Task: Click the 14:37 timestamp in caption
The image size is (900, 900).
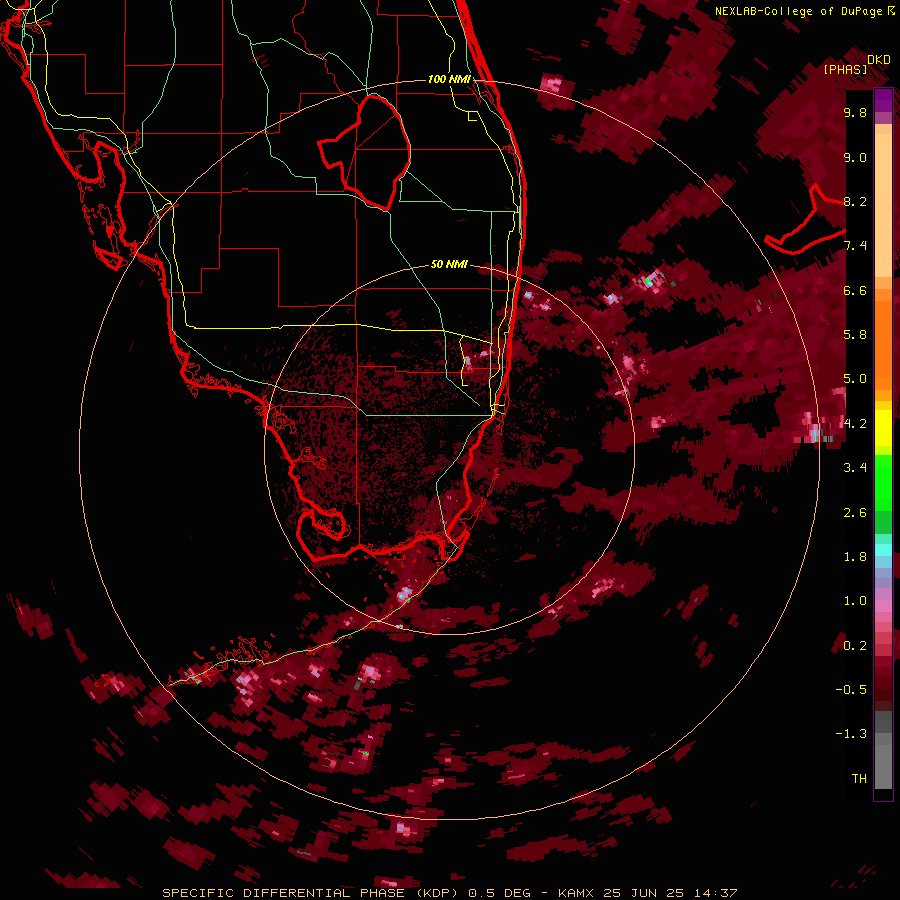Action: point(715,893)
